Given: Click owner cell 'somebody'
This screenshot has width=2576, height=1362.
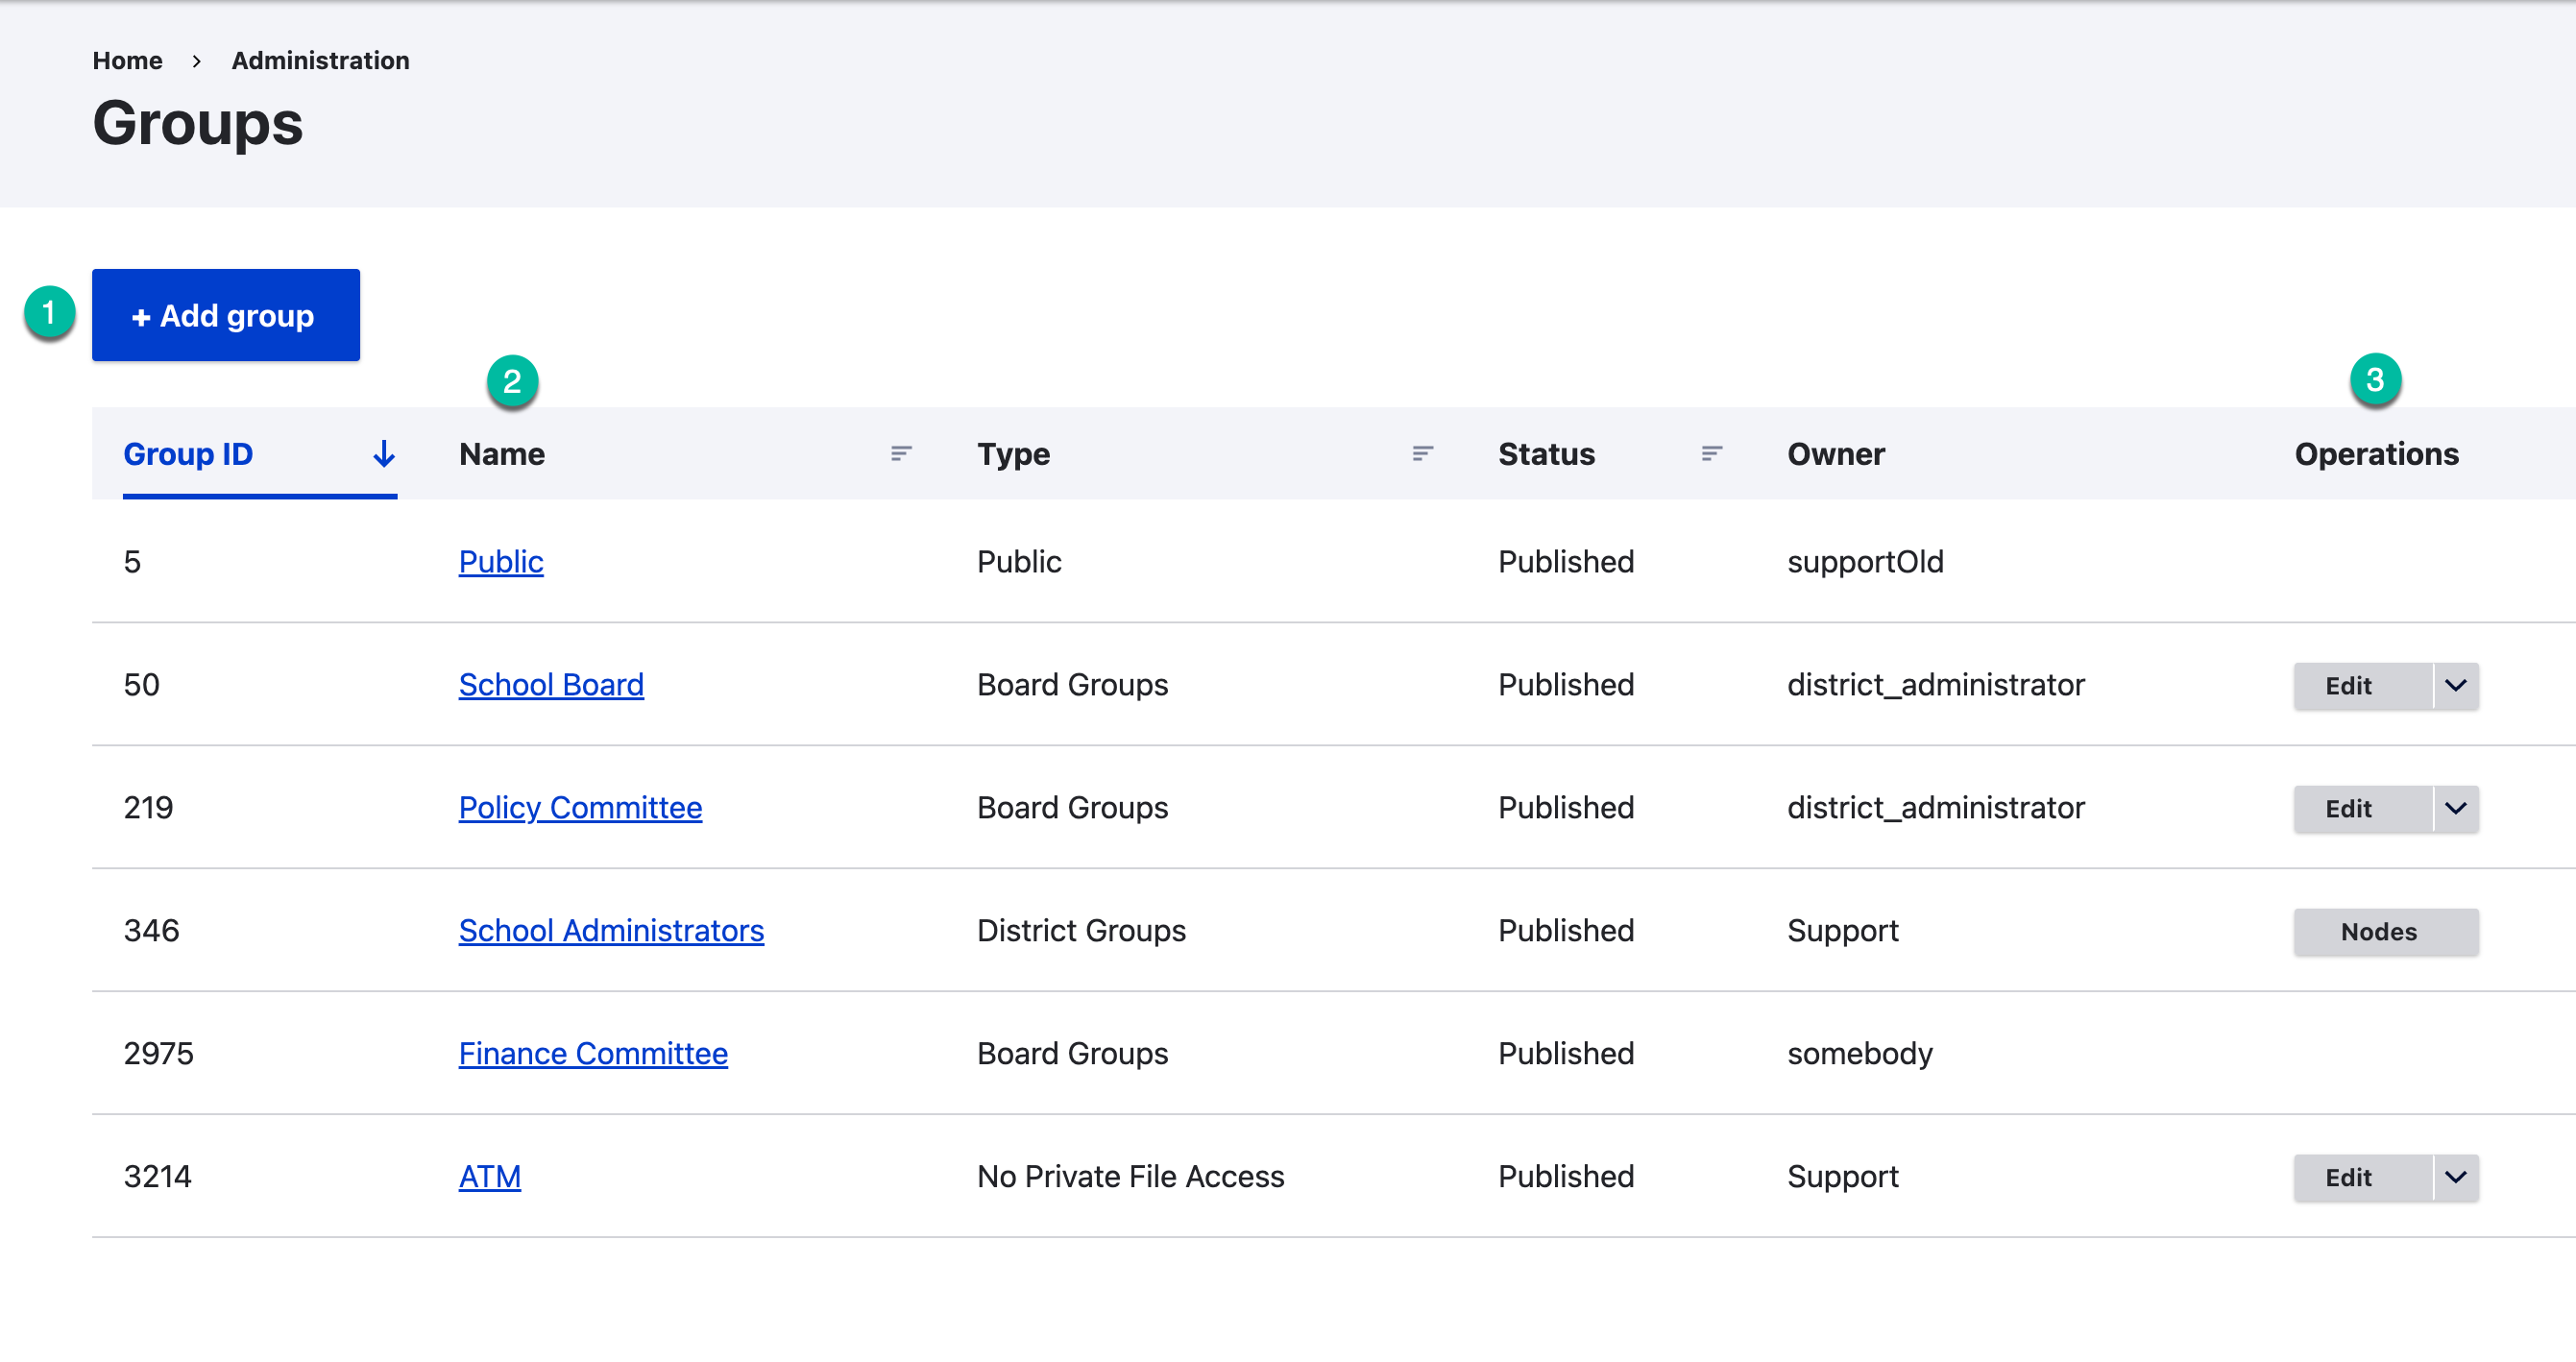Looking at the screenshot, I should [x=1859, y=1053].
